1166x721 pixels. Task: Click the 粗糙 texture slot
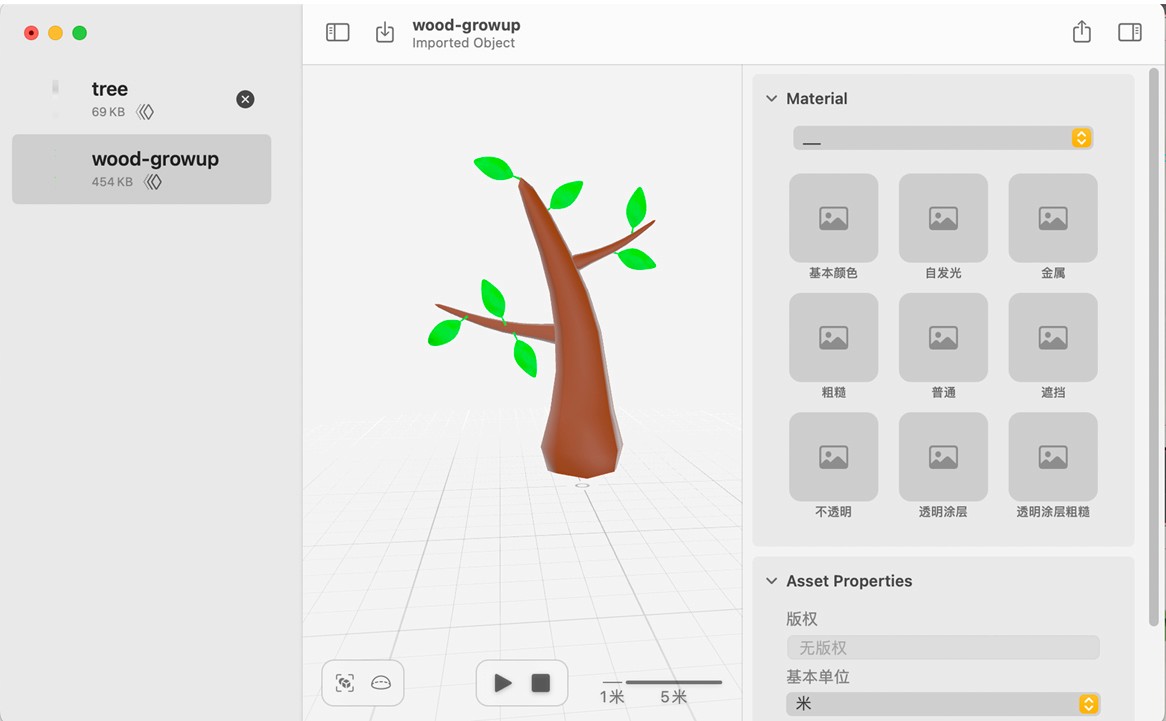834,337
